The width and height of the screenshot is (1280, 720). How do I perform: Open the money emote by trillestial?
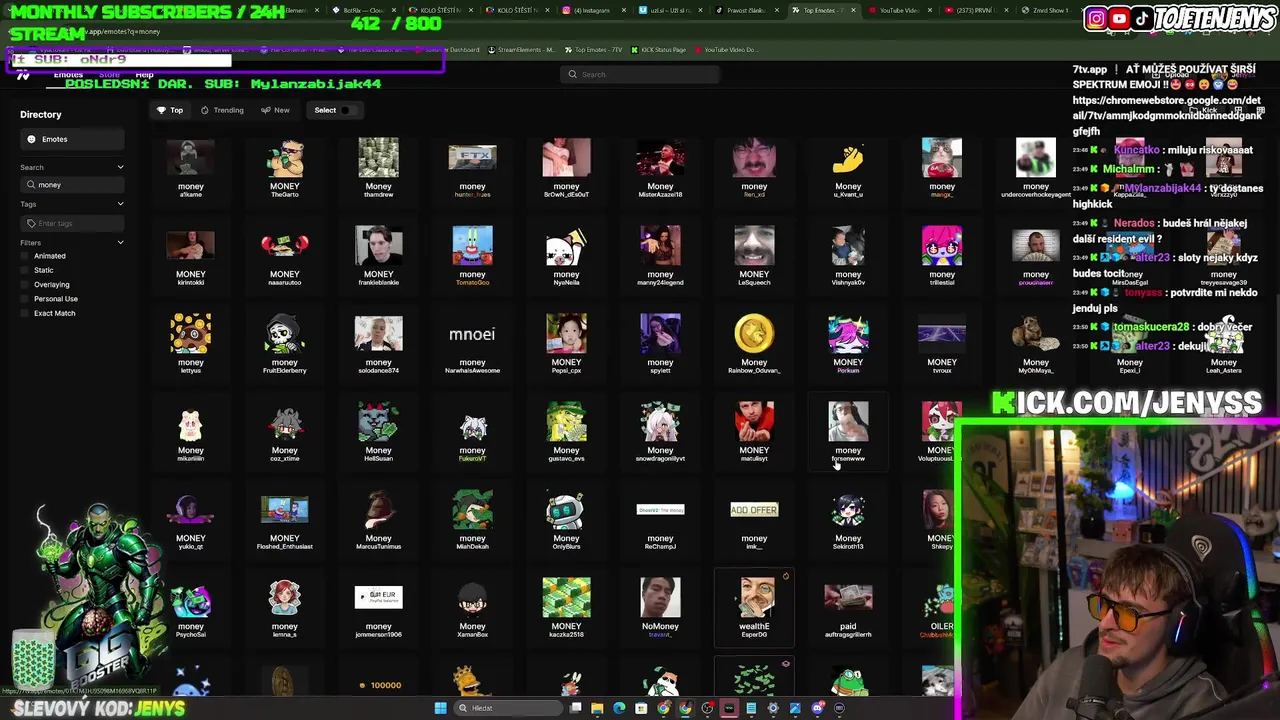(x=942, y=255)
